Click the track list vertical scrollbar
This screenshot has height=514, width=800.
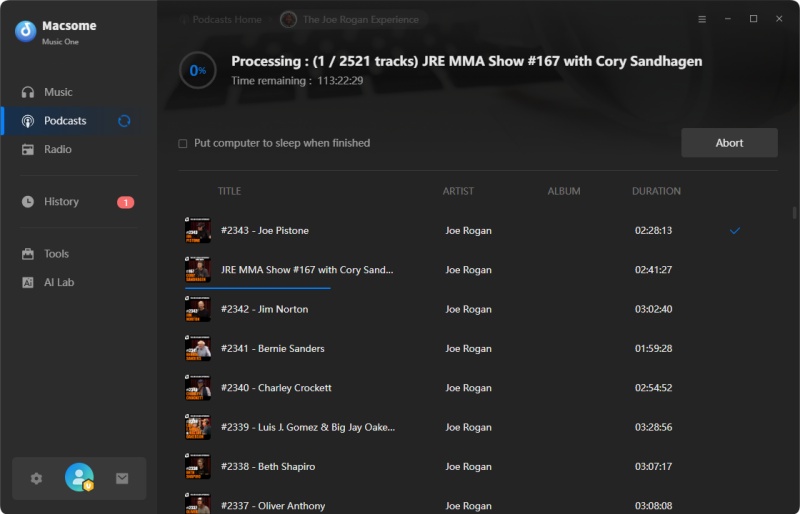tap(794, 212)
